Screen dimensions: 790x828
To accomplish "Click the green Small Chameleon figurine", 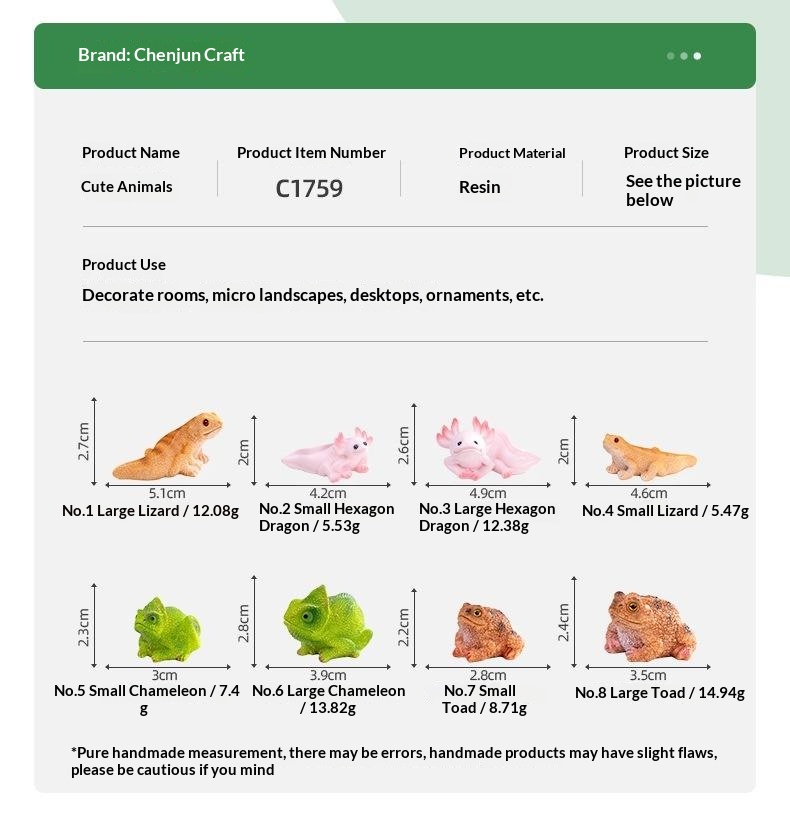I will (x=168, y=629).
